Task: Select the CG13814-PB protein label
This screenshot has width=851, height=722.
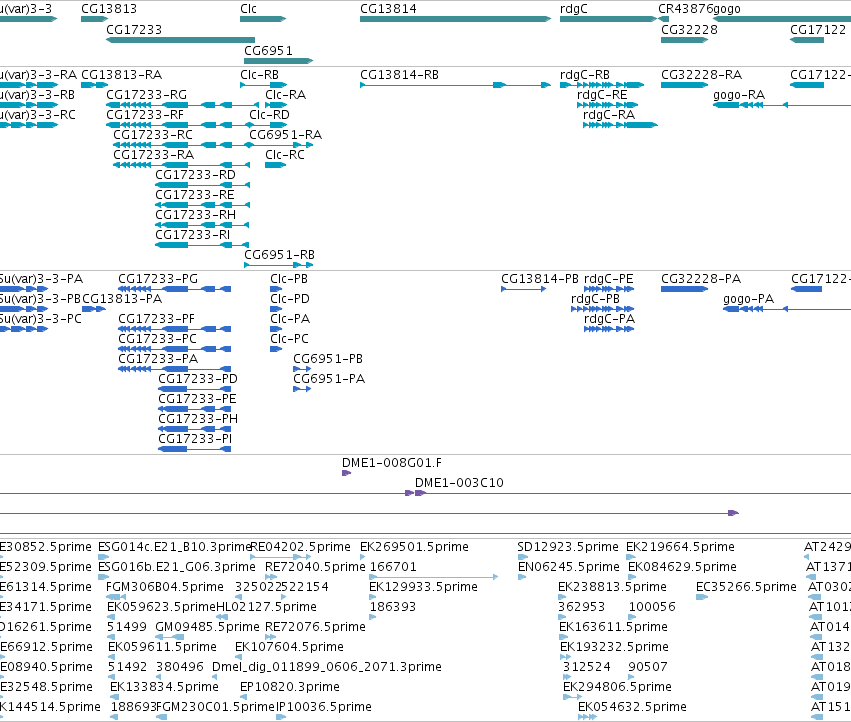Action: tap(539, 278)
